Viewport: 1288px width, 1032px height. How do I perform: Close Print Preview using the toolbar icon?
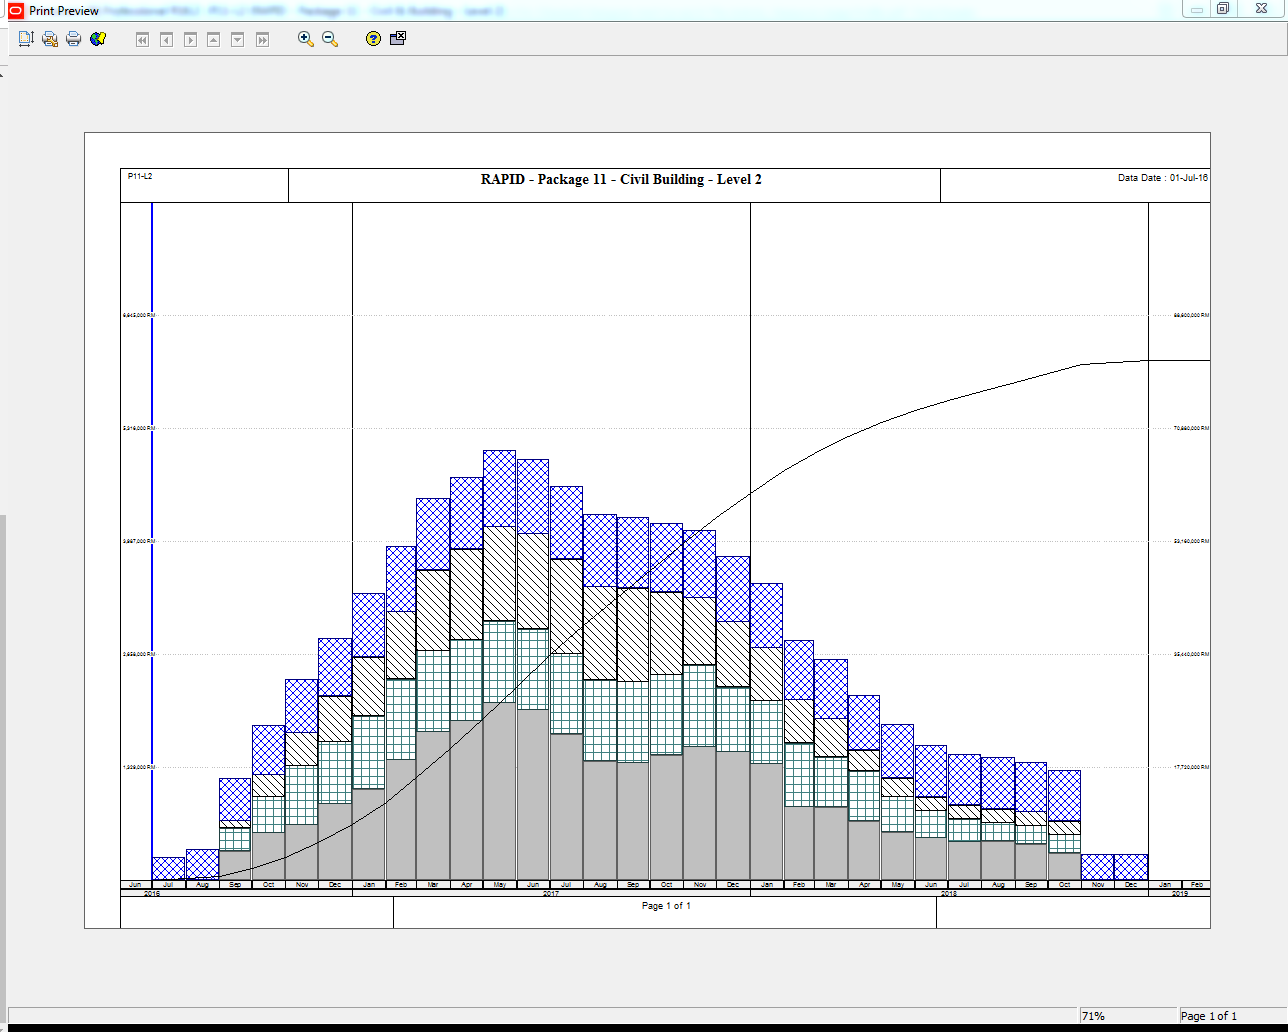(398, 39)
